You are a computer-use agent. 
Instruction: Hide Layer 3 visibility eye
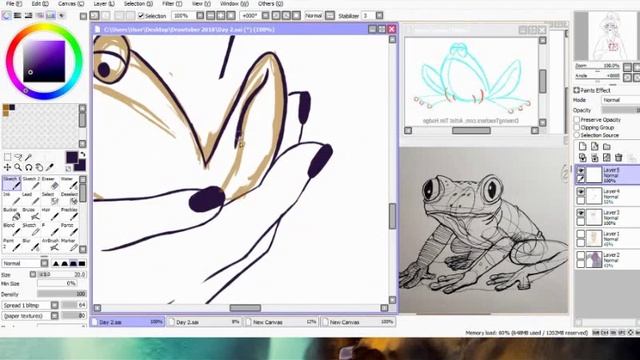pyautogui.click(x=581, y=213)
